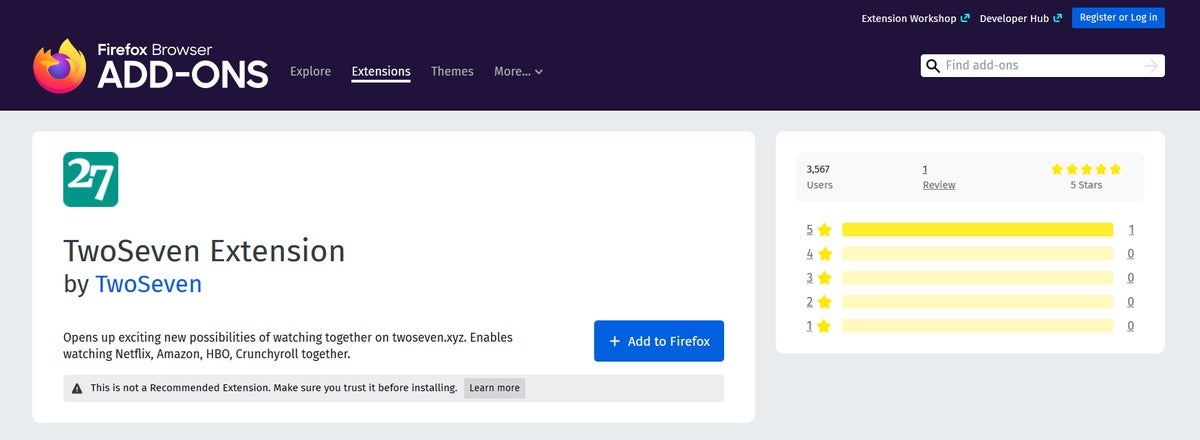Click the number 5 rating row label

click(x=810, y=229)
